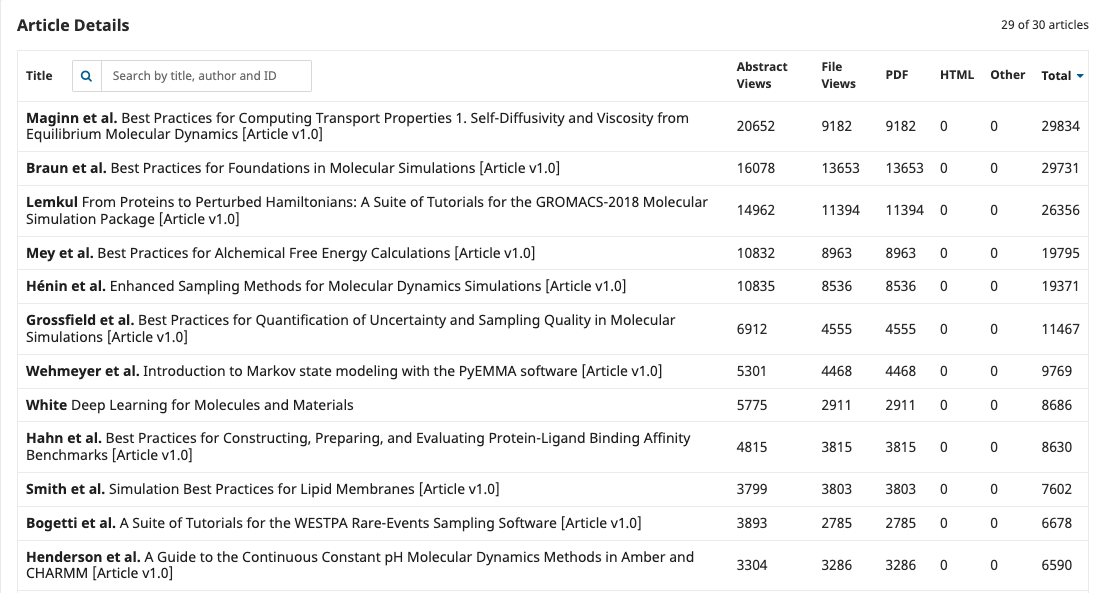Viewport: 1094px width, 593px height.
Task: Open Wehmeyer et al. PyEMMA article
Action: (x=343, y=371)
